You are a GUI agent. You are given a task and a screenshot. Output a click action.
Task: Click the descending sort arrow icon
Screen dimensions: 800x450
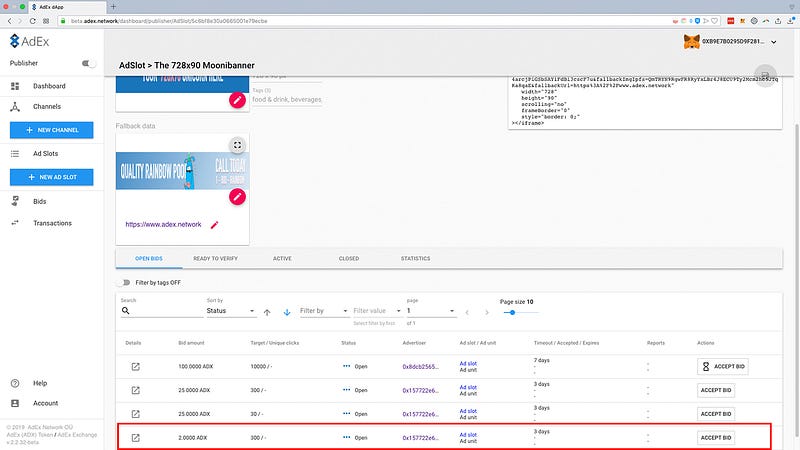pos(286,312)
